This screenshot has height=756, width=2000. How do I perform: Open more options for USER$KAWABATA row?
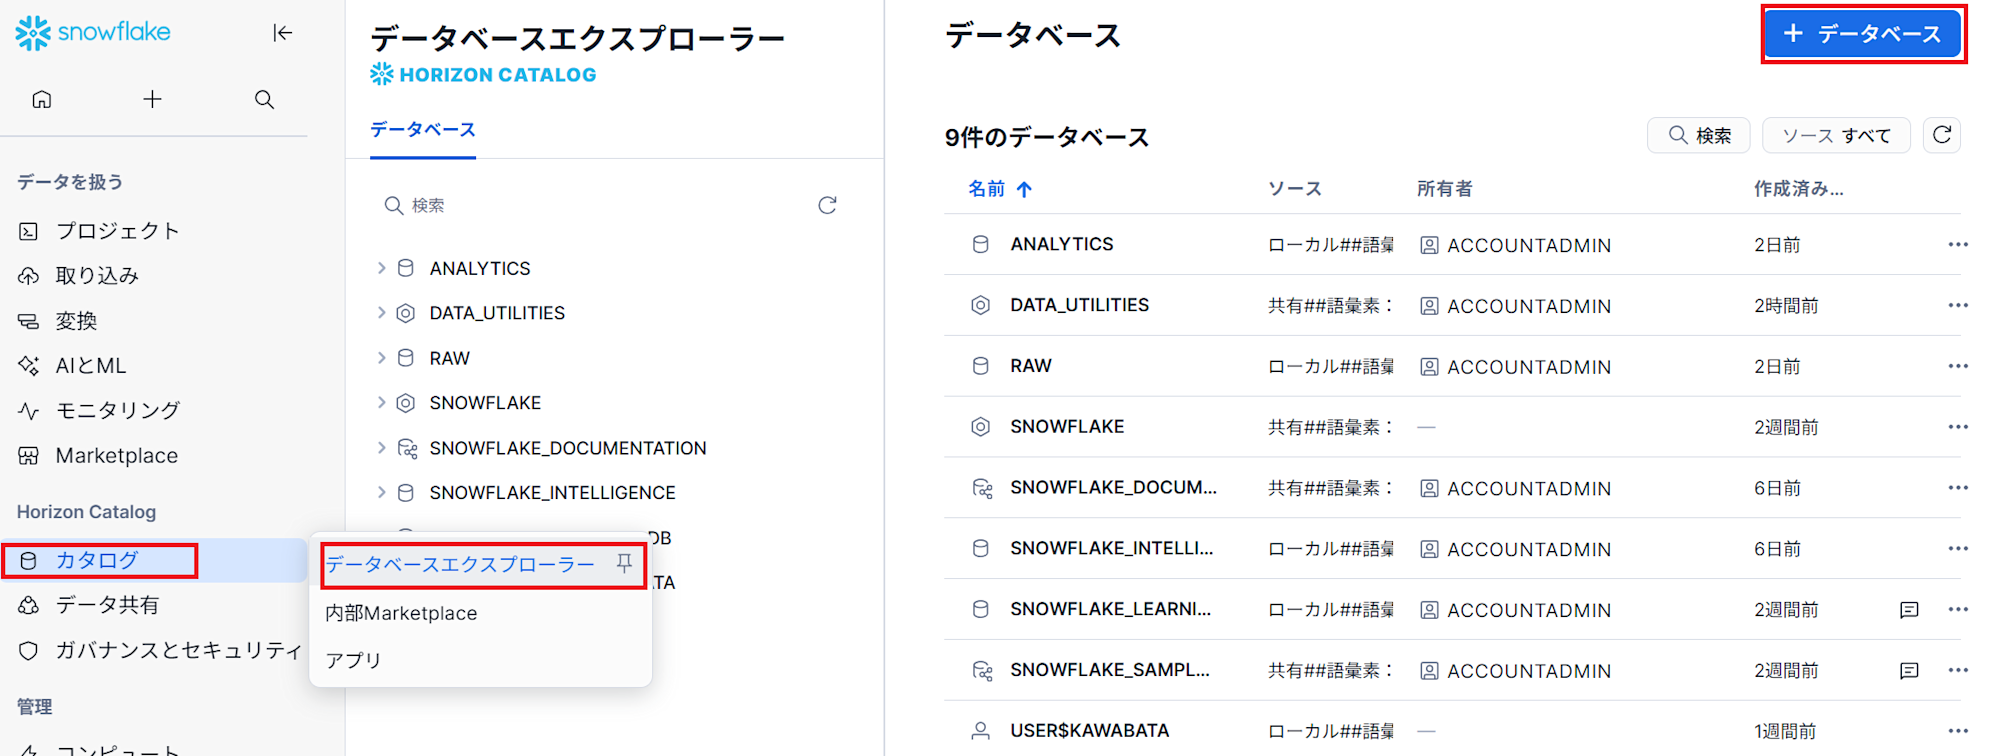point(1958,731)
